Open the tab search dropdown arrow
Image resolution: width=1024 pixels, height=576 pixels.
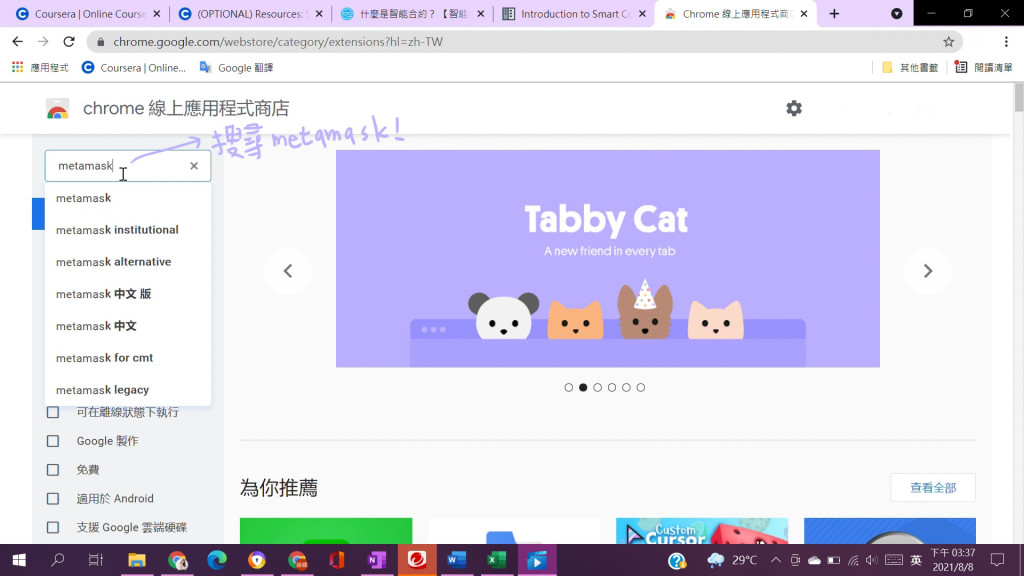click(x=897, y=14)
